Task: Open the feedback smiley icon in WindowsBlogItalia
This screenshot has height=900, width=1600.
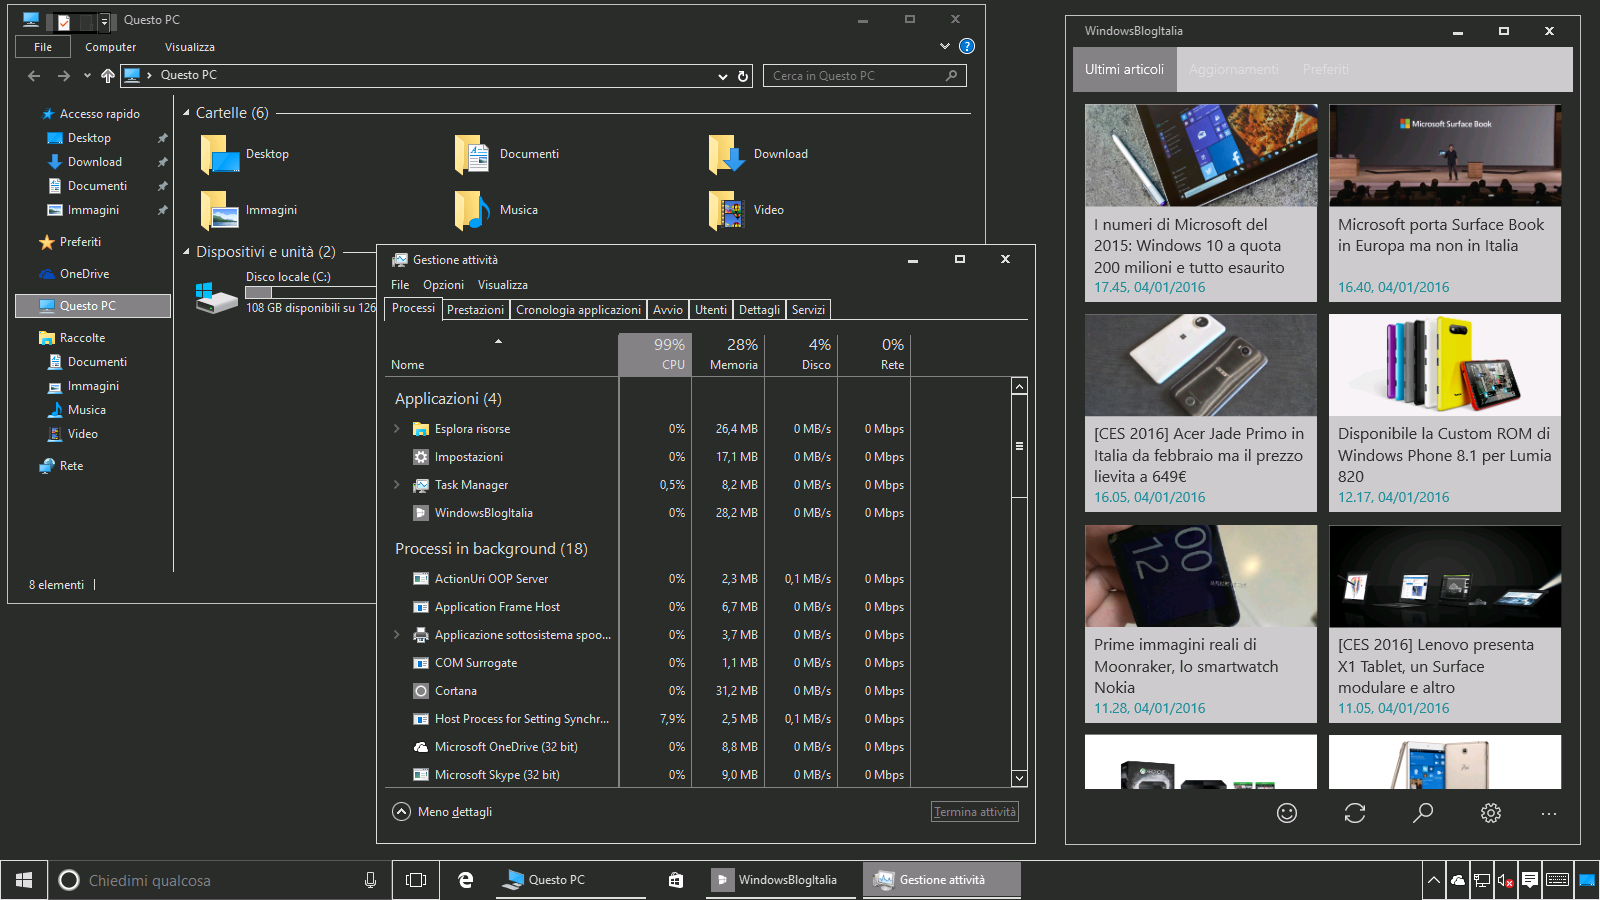Action: (x=1287, y=813)
